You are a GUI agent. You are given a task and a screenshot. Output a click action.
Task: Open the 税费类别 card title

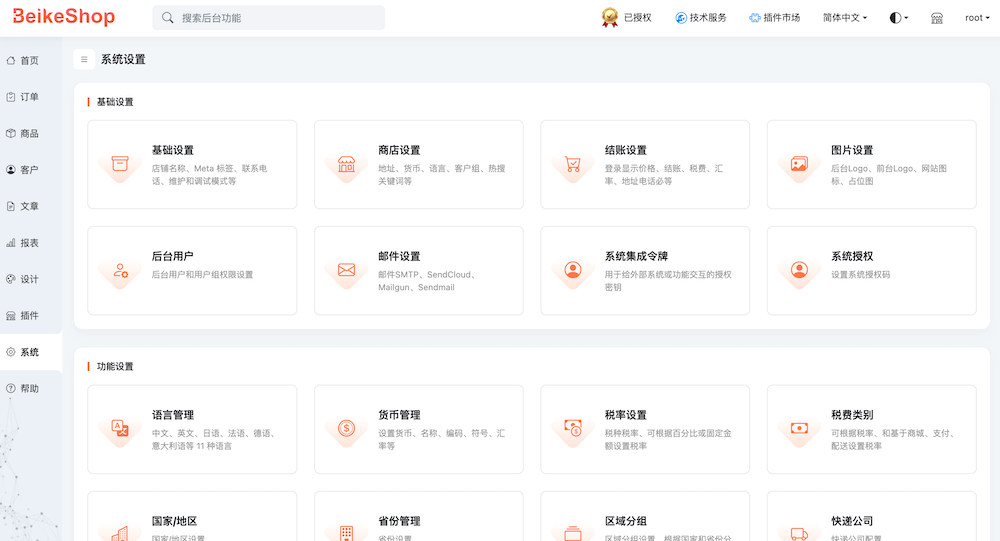(x=852, y=415)
